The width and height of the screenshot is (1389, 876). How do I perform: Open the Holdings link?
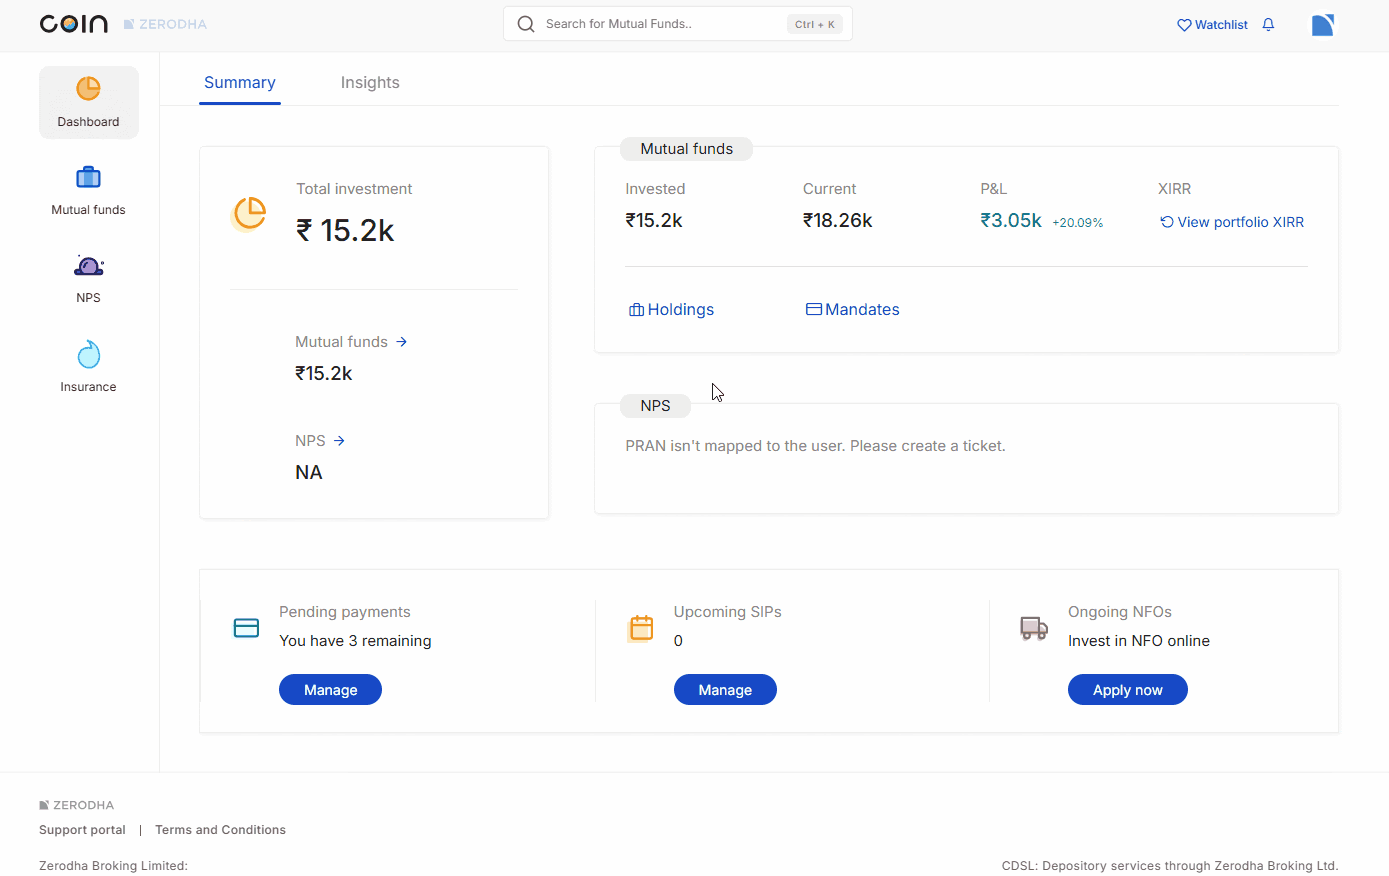671,310
